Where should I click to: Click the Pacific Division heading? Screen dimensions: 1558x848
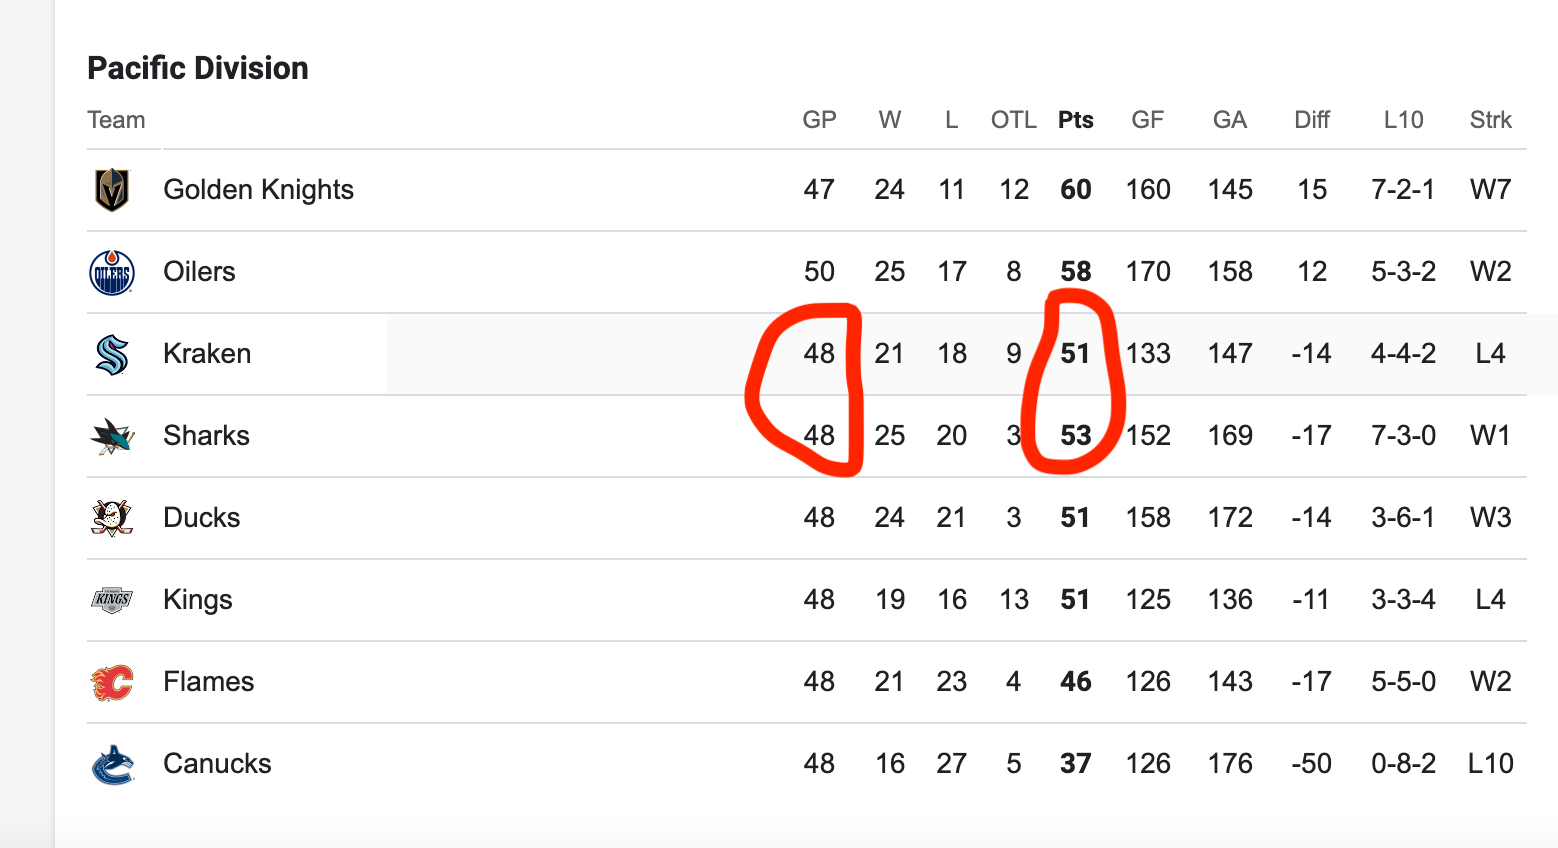click(x=198, y=68)
